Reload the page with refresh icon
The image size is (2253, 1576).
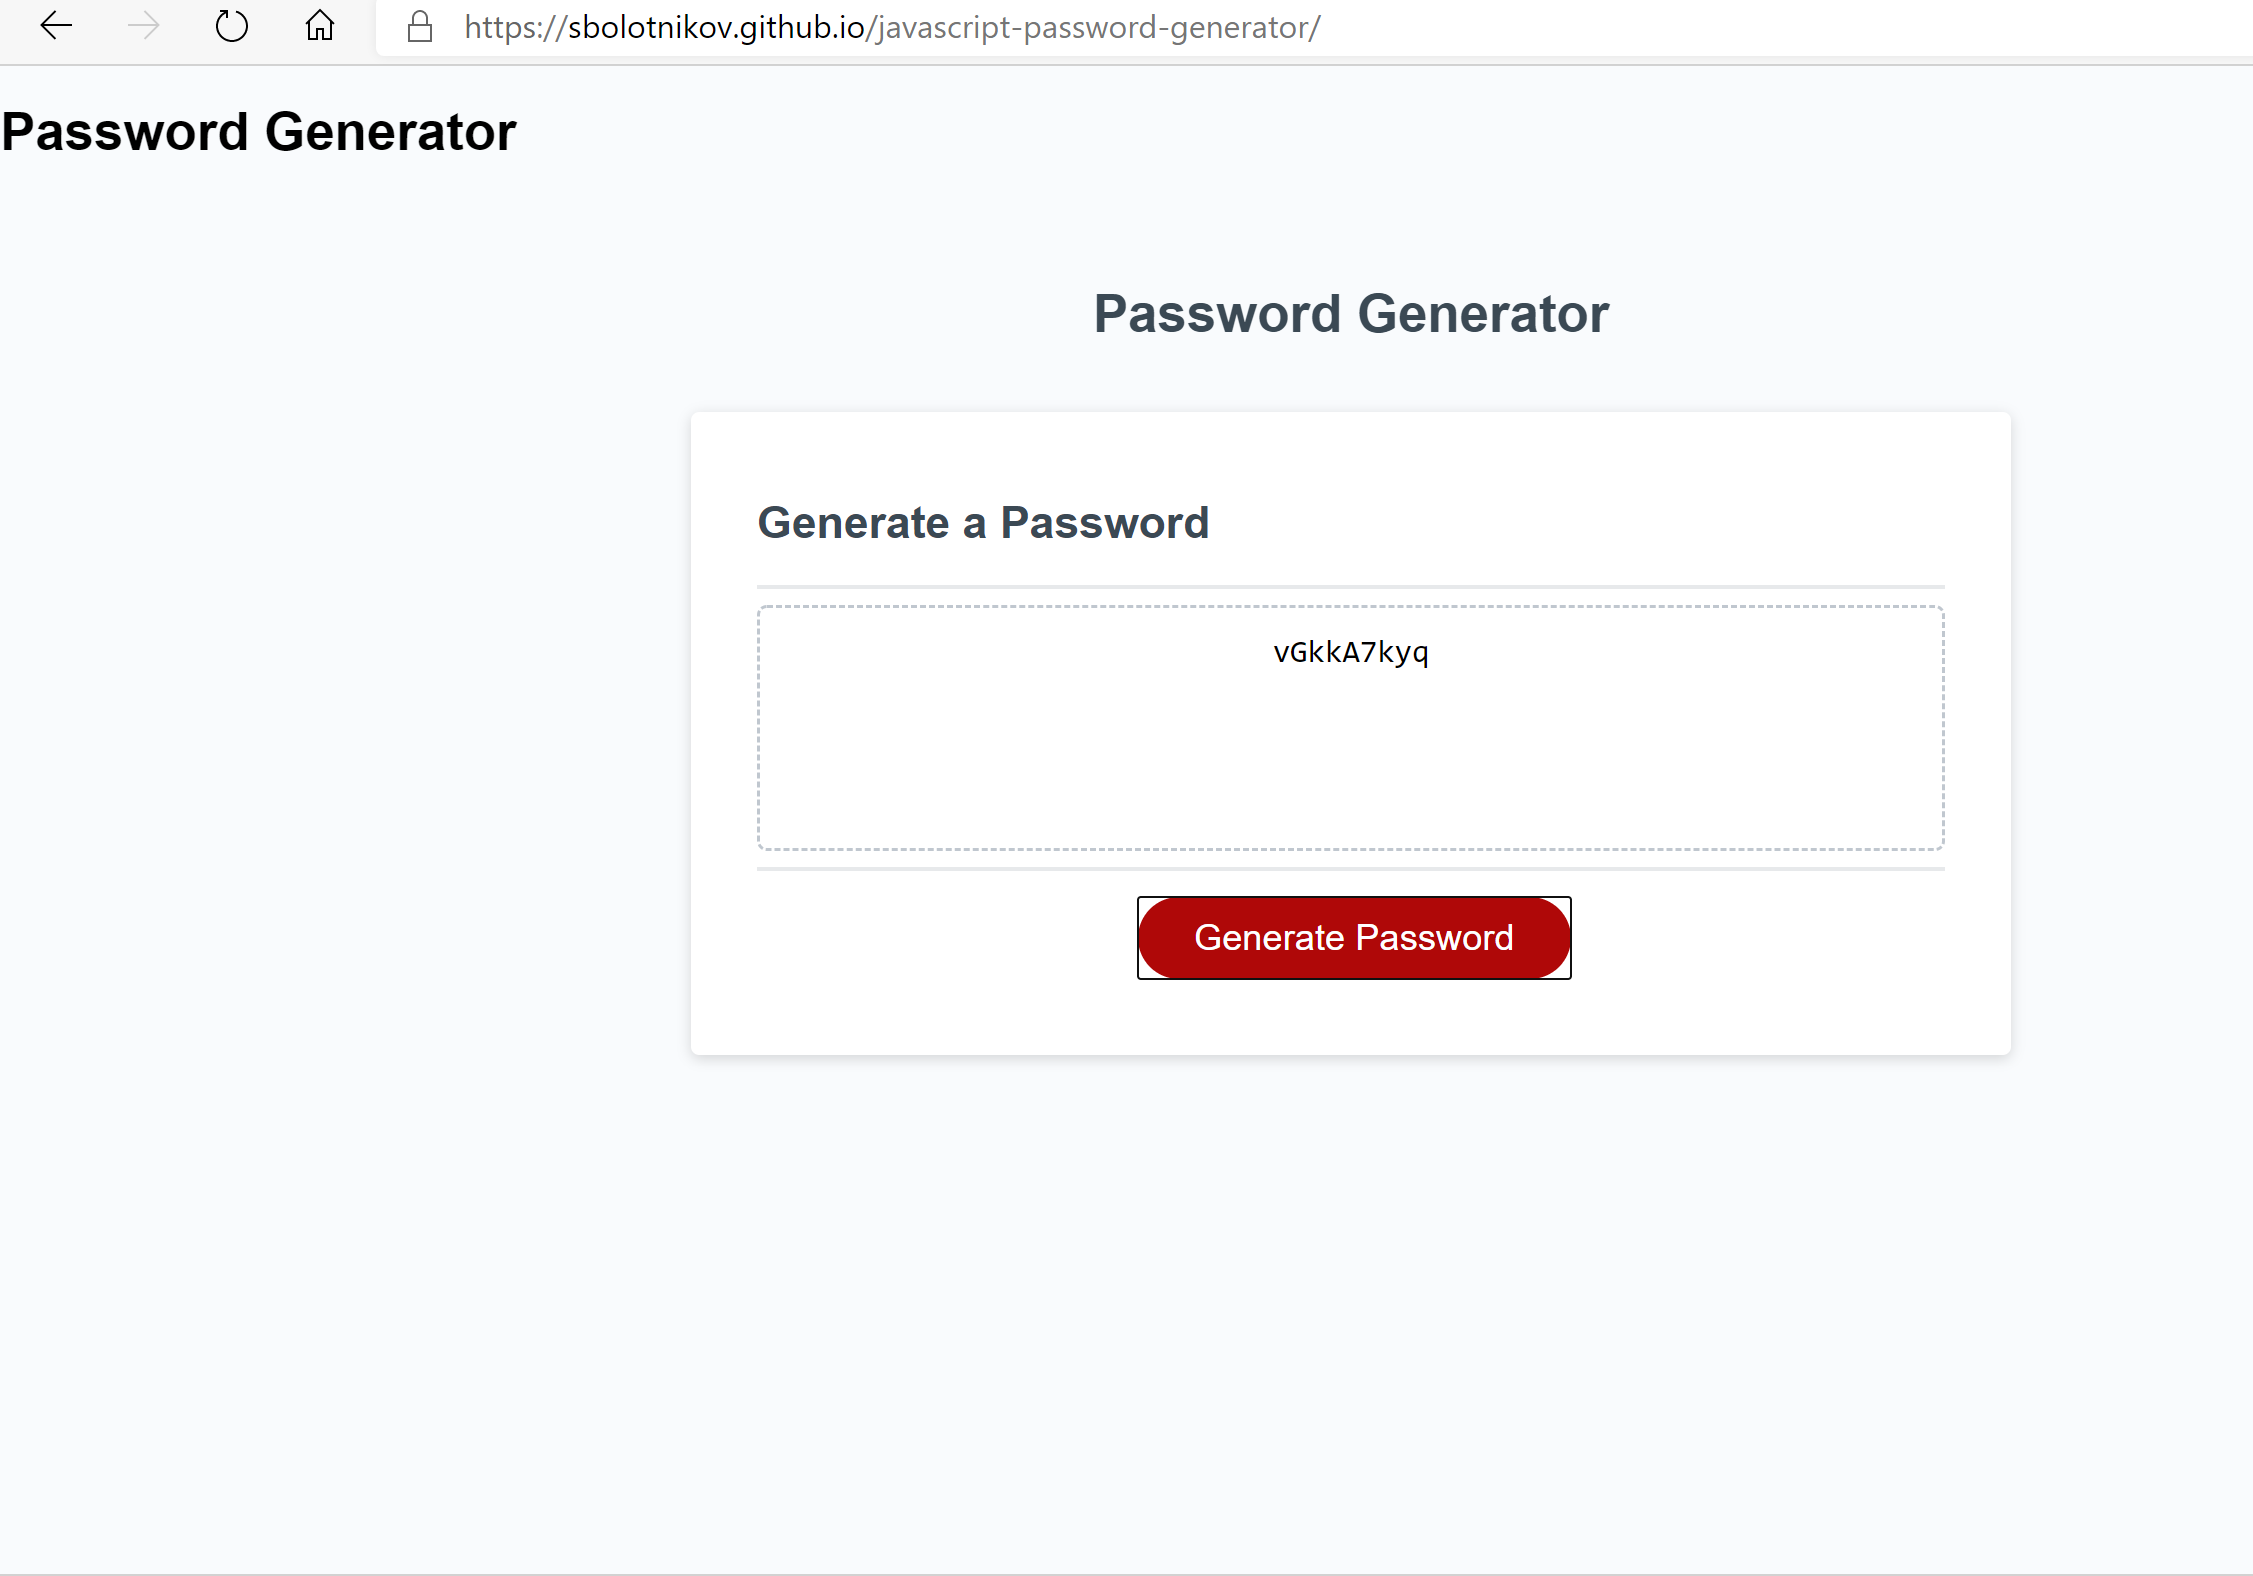coord(232,26)
